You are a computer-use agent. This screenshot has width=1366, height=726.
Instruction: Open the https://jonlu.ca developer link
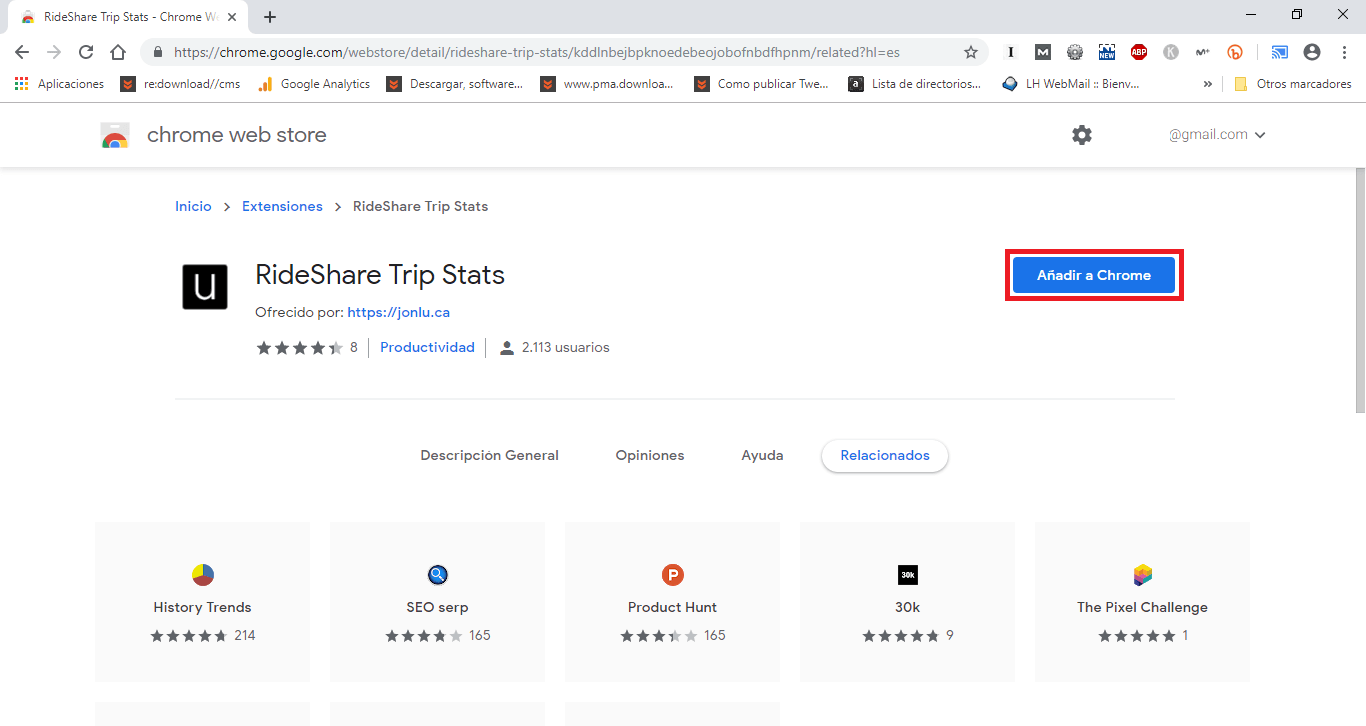(398, 312)
